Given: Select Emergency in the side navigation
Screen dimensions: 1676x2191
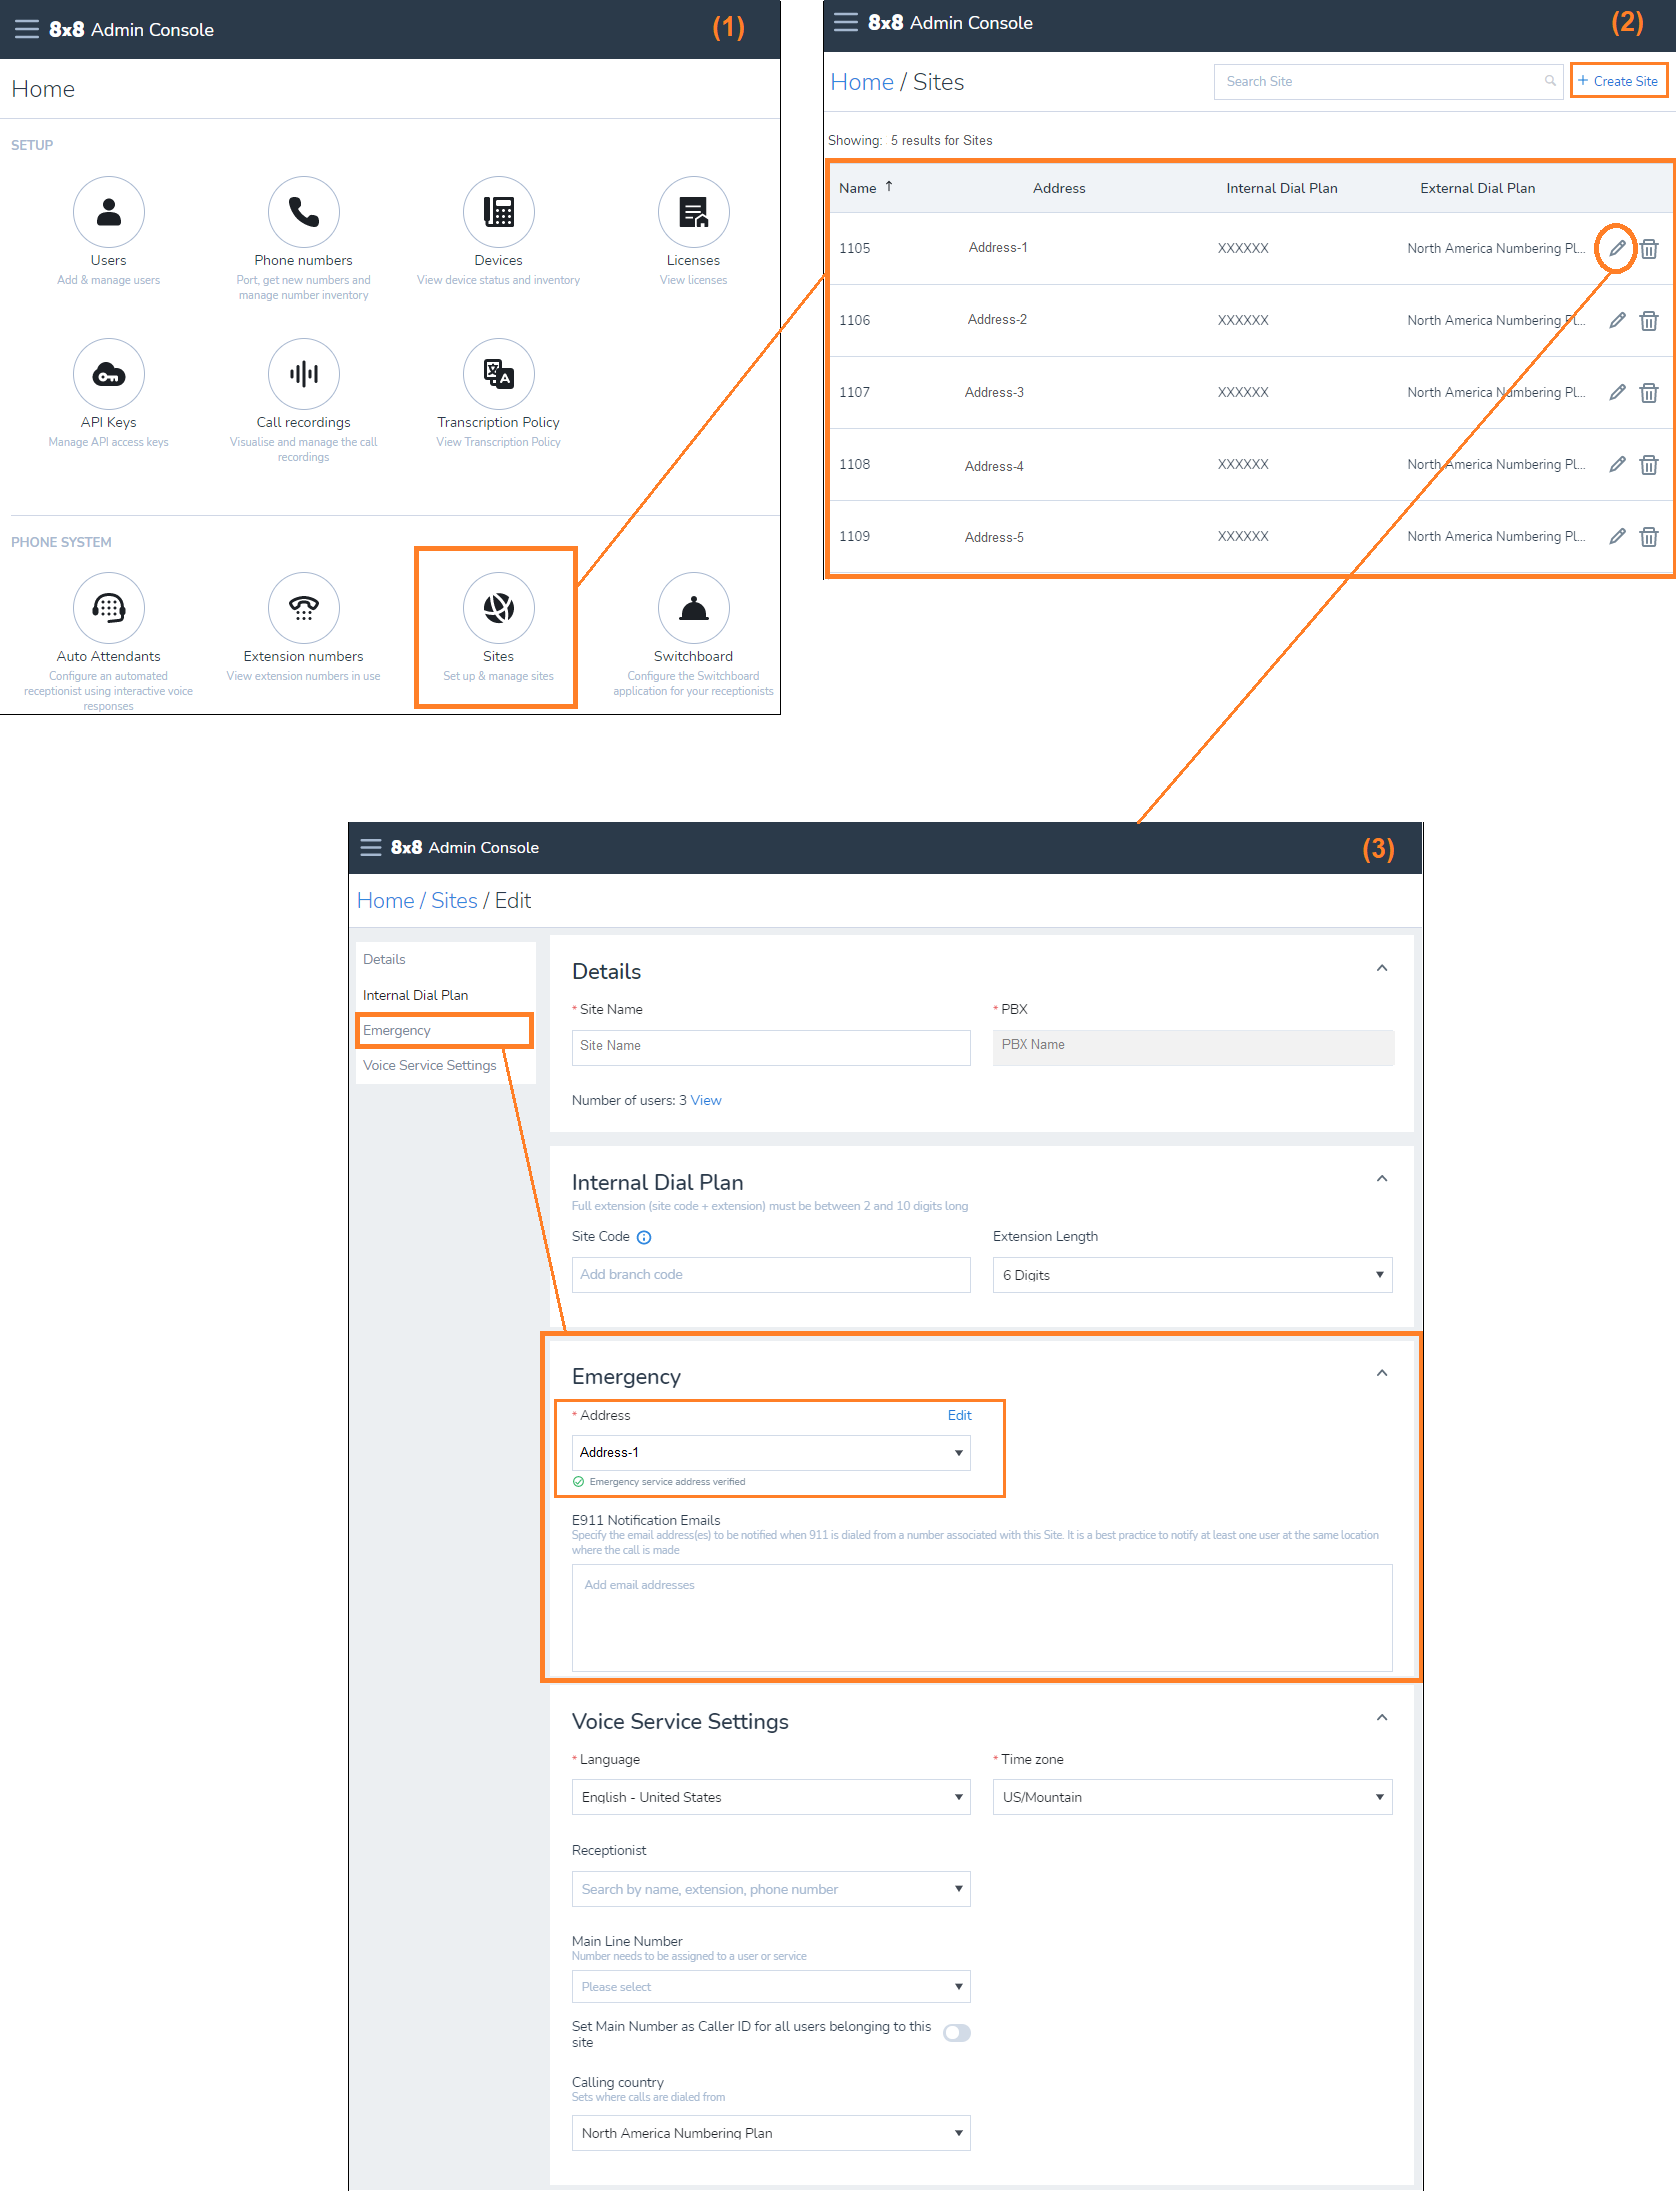Looking at the screenshot, I should pyautogui.click(x=397, y=1030).
